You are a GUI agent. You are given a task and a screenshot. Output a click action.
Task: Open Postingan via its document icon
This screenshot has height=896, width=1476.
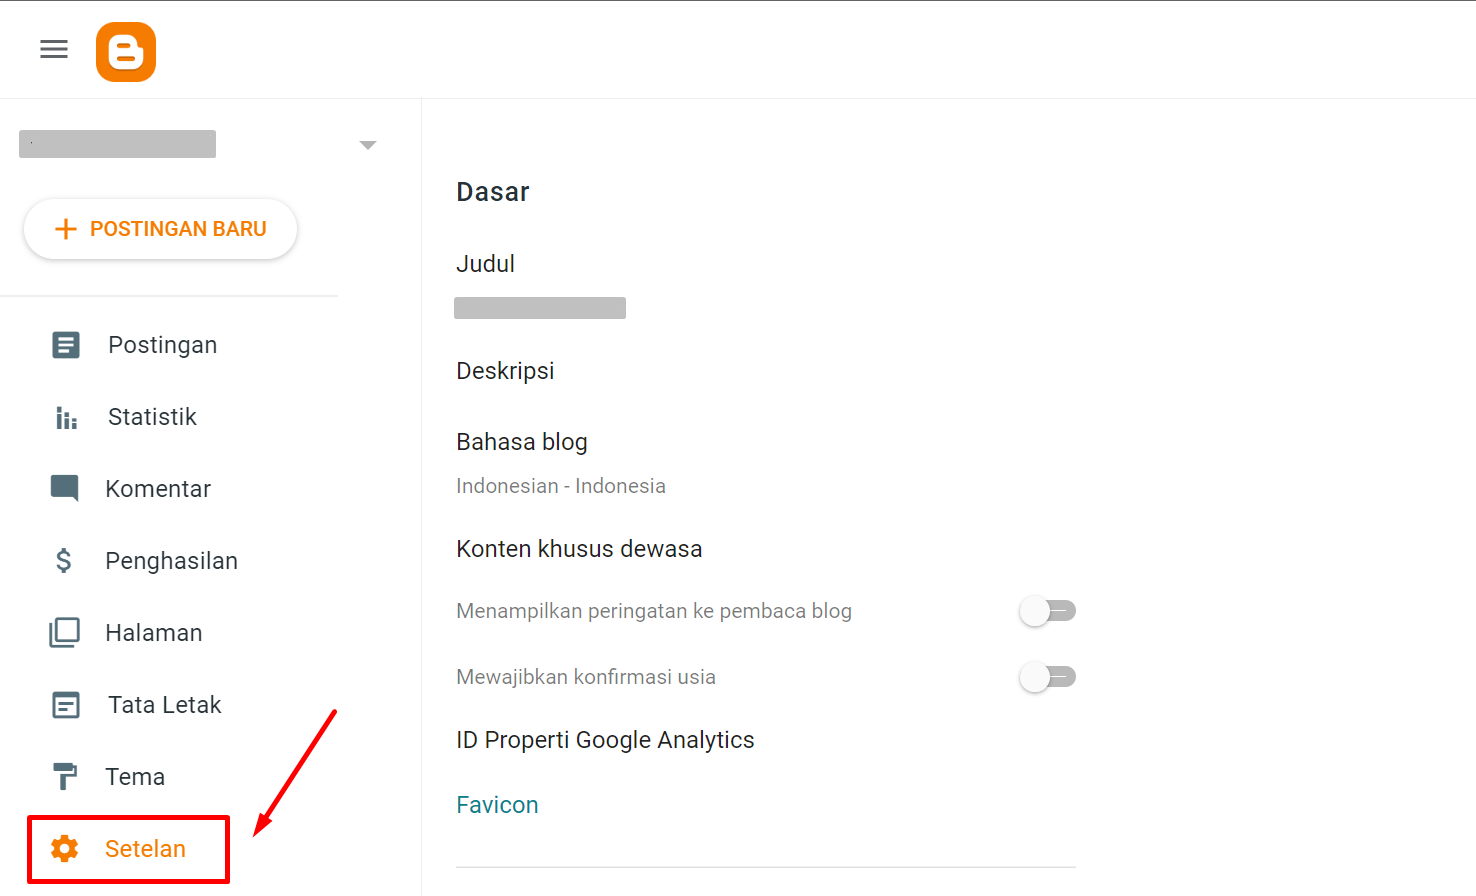click(66, 345)
